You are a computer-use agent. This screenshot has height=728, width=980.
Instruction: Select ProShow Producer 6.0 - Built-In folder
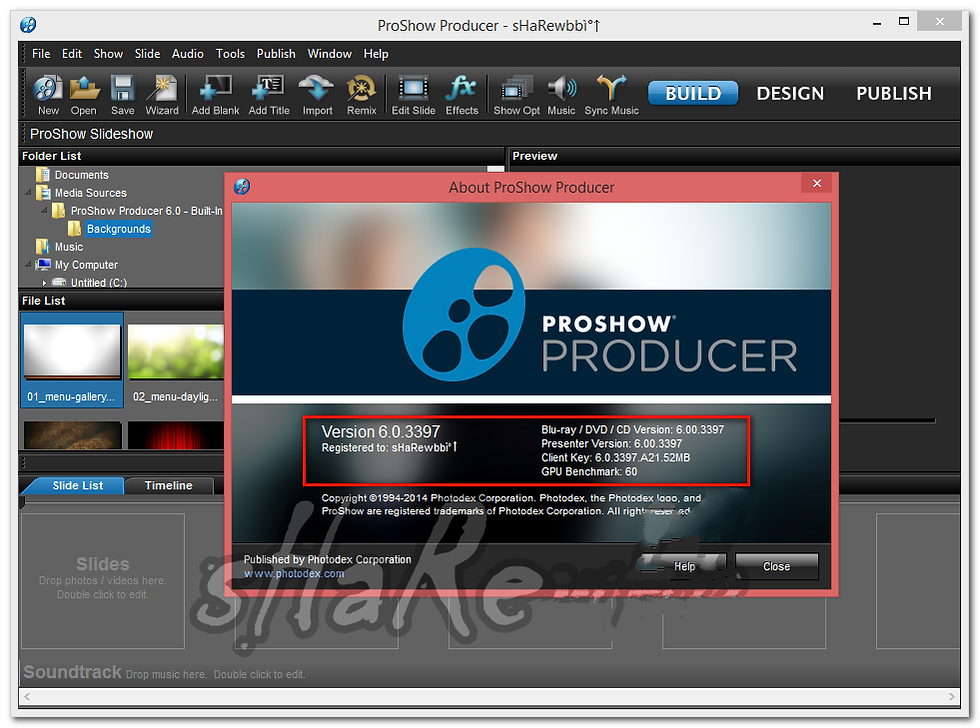point(146,211)
